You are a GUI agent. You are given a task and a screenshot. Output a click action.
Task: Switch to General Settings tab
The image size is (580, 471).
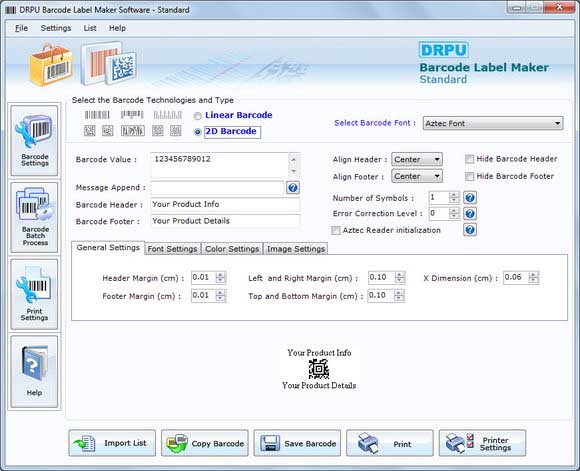pyautogui.click(x=108, y=248)
